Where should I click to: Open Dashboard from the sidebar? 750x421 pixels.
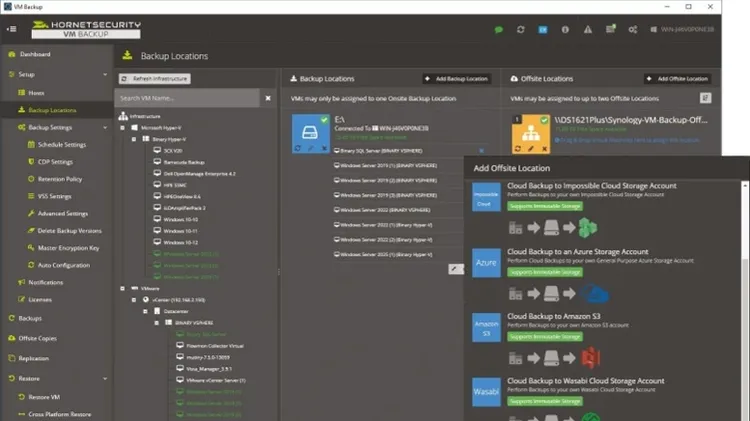tap(35, 54)
